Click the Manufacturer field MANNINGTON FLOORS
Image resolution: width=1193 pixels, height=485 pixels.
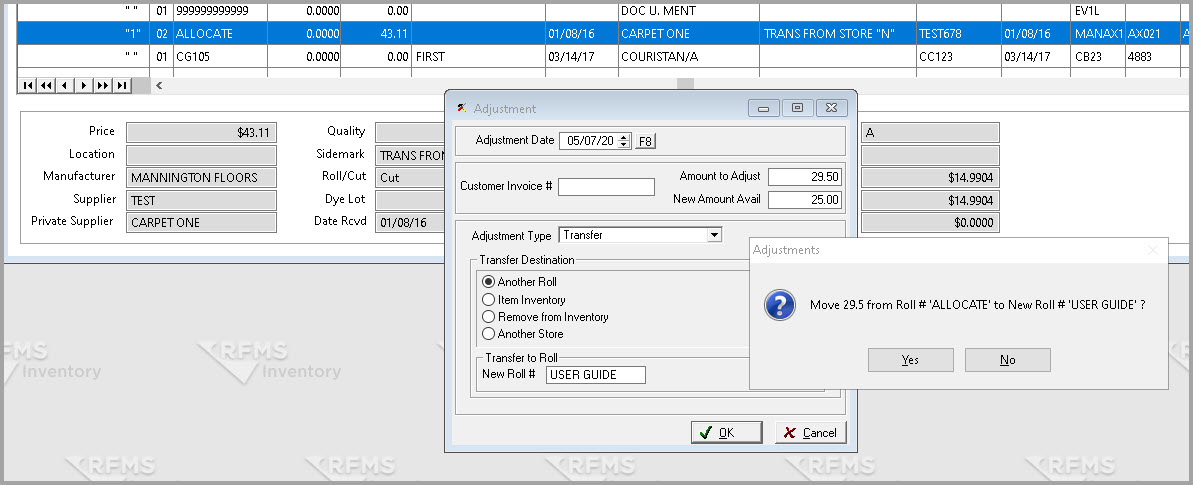click(x=201, y=177)
